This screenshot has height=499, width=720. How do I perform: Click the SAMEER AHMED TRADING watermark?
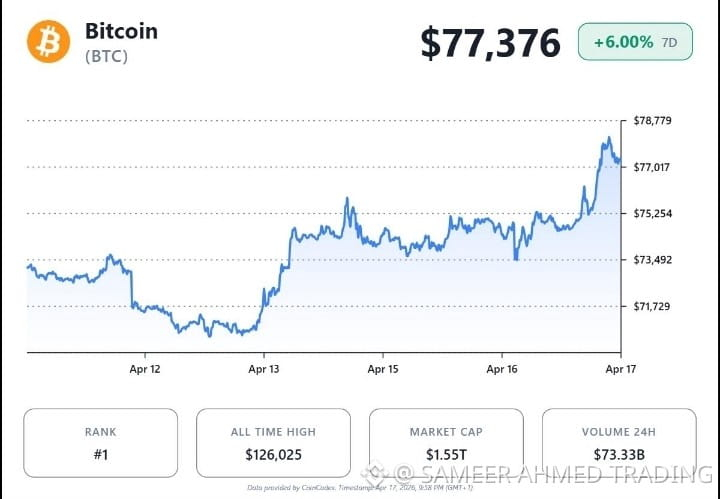tap(537, 473)
